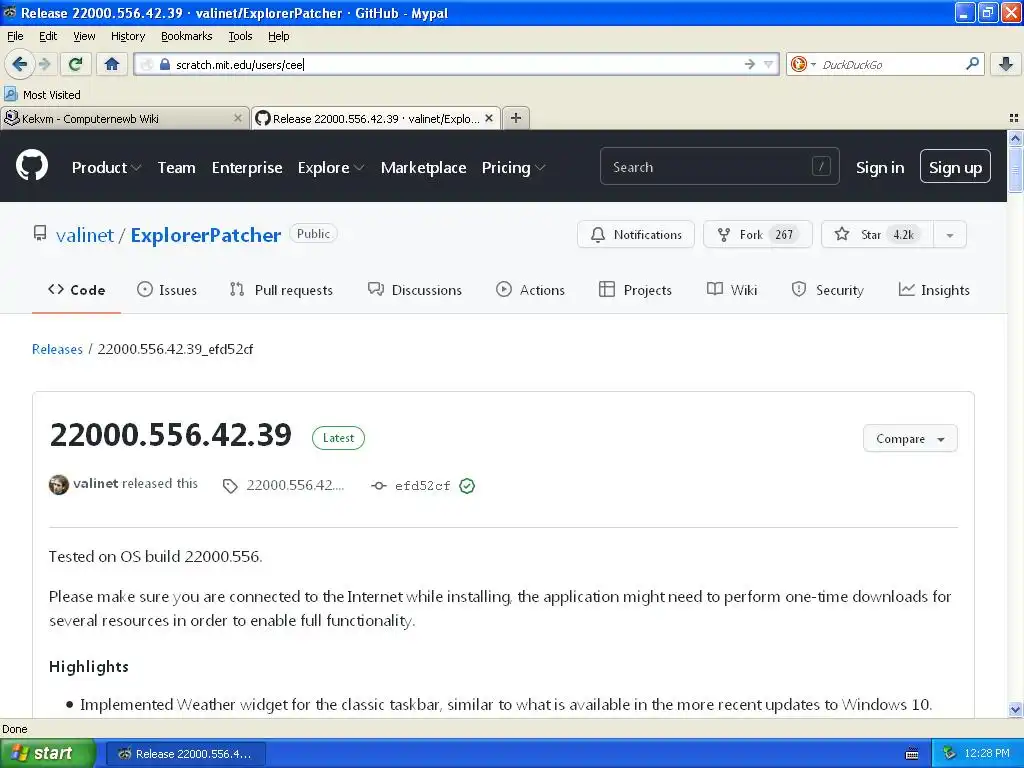Click the Star icon
This screenshot has width=1024, height=768.
click(842, 234)
